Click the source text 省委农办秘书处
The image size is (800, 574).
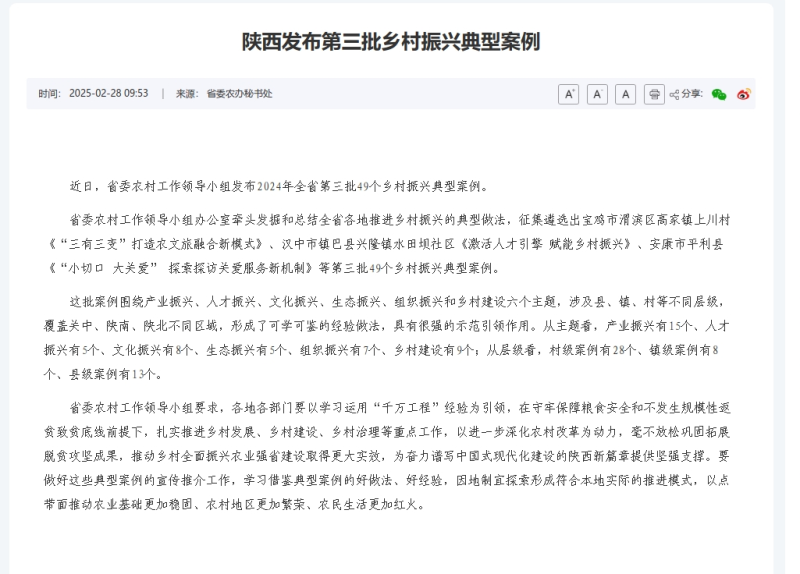(239, 94)
